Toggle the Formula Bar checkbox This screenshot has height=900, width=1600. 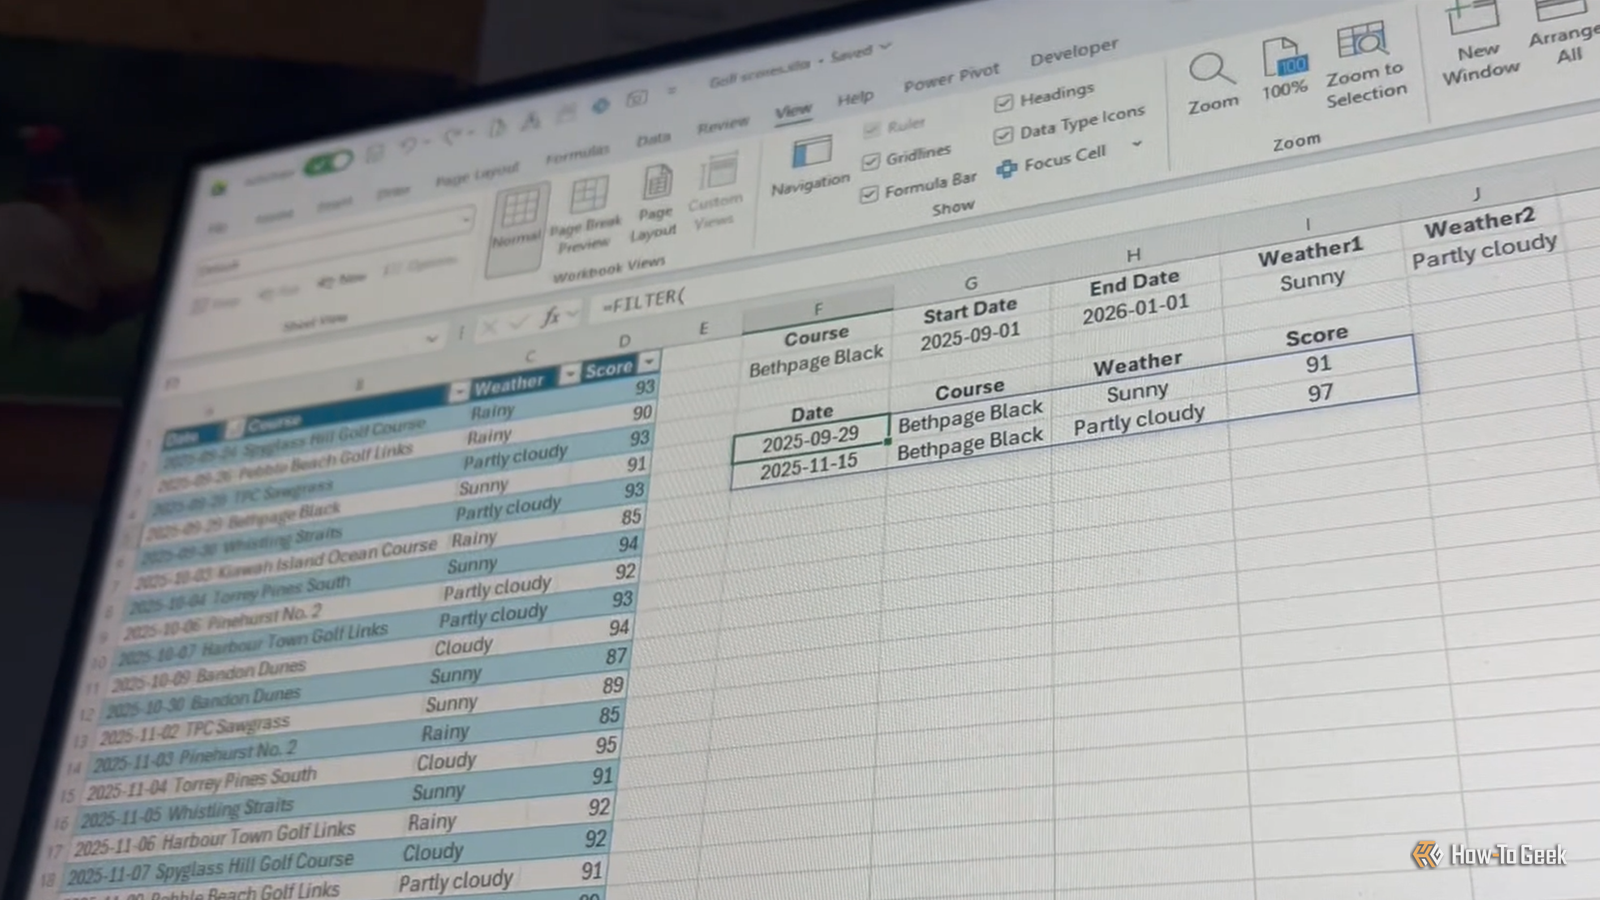click(x=869, y=193)
